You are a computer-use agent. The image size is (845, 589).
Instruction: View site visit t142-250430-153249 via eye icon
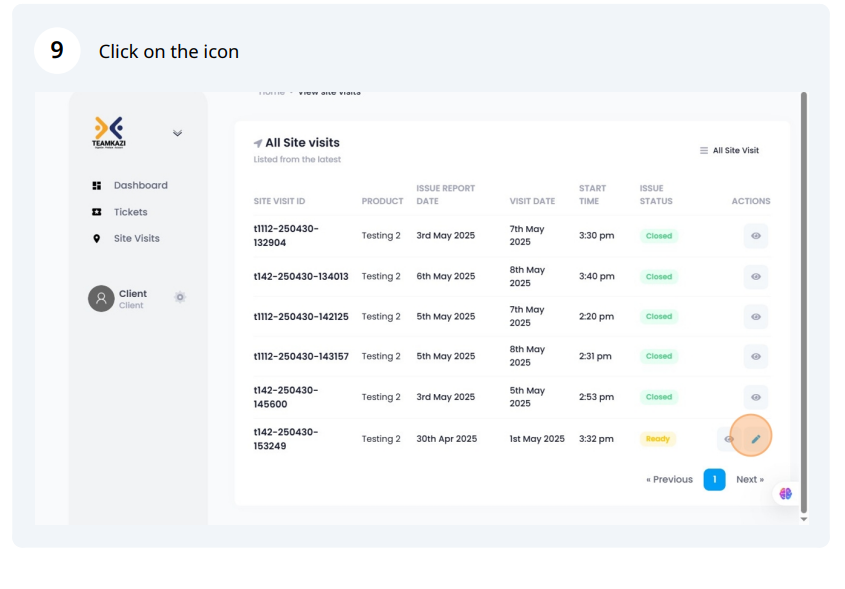point(729,439)
